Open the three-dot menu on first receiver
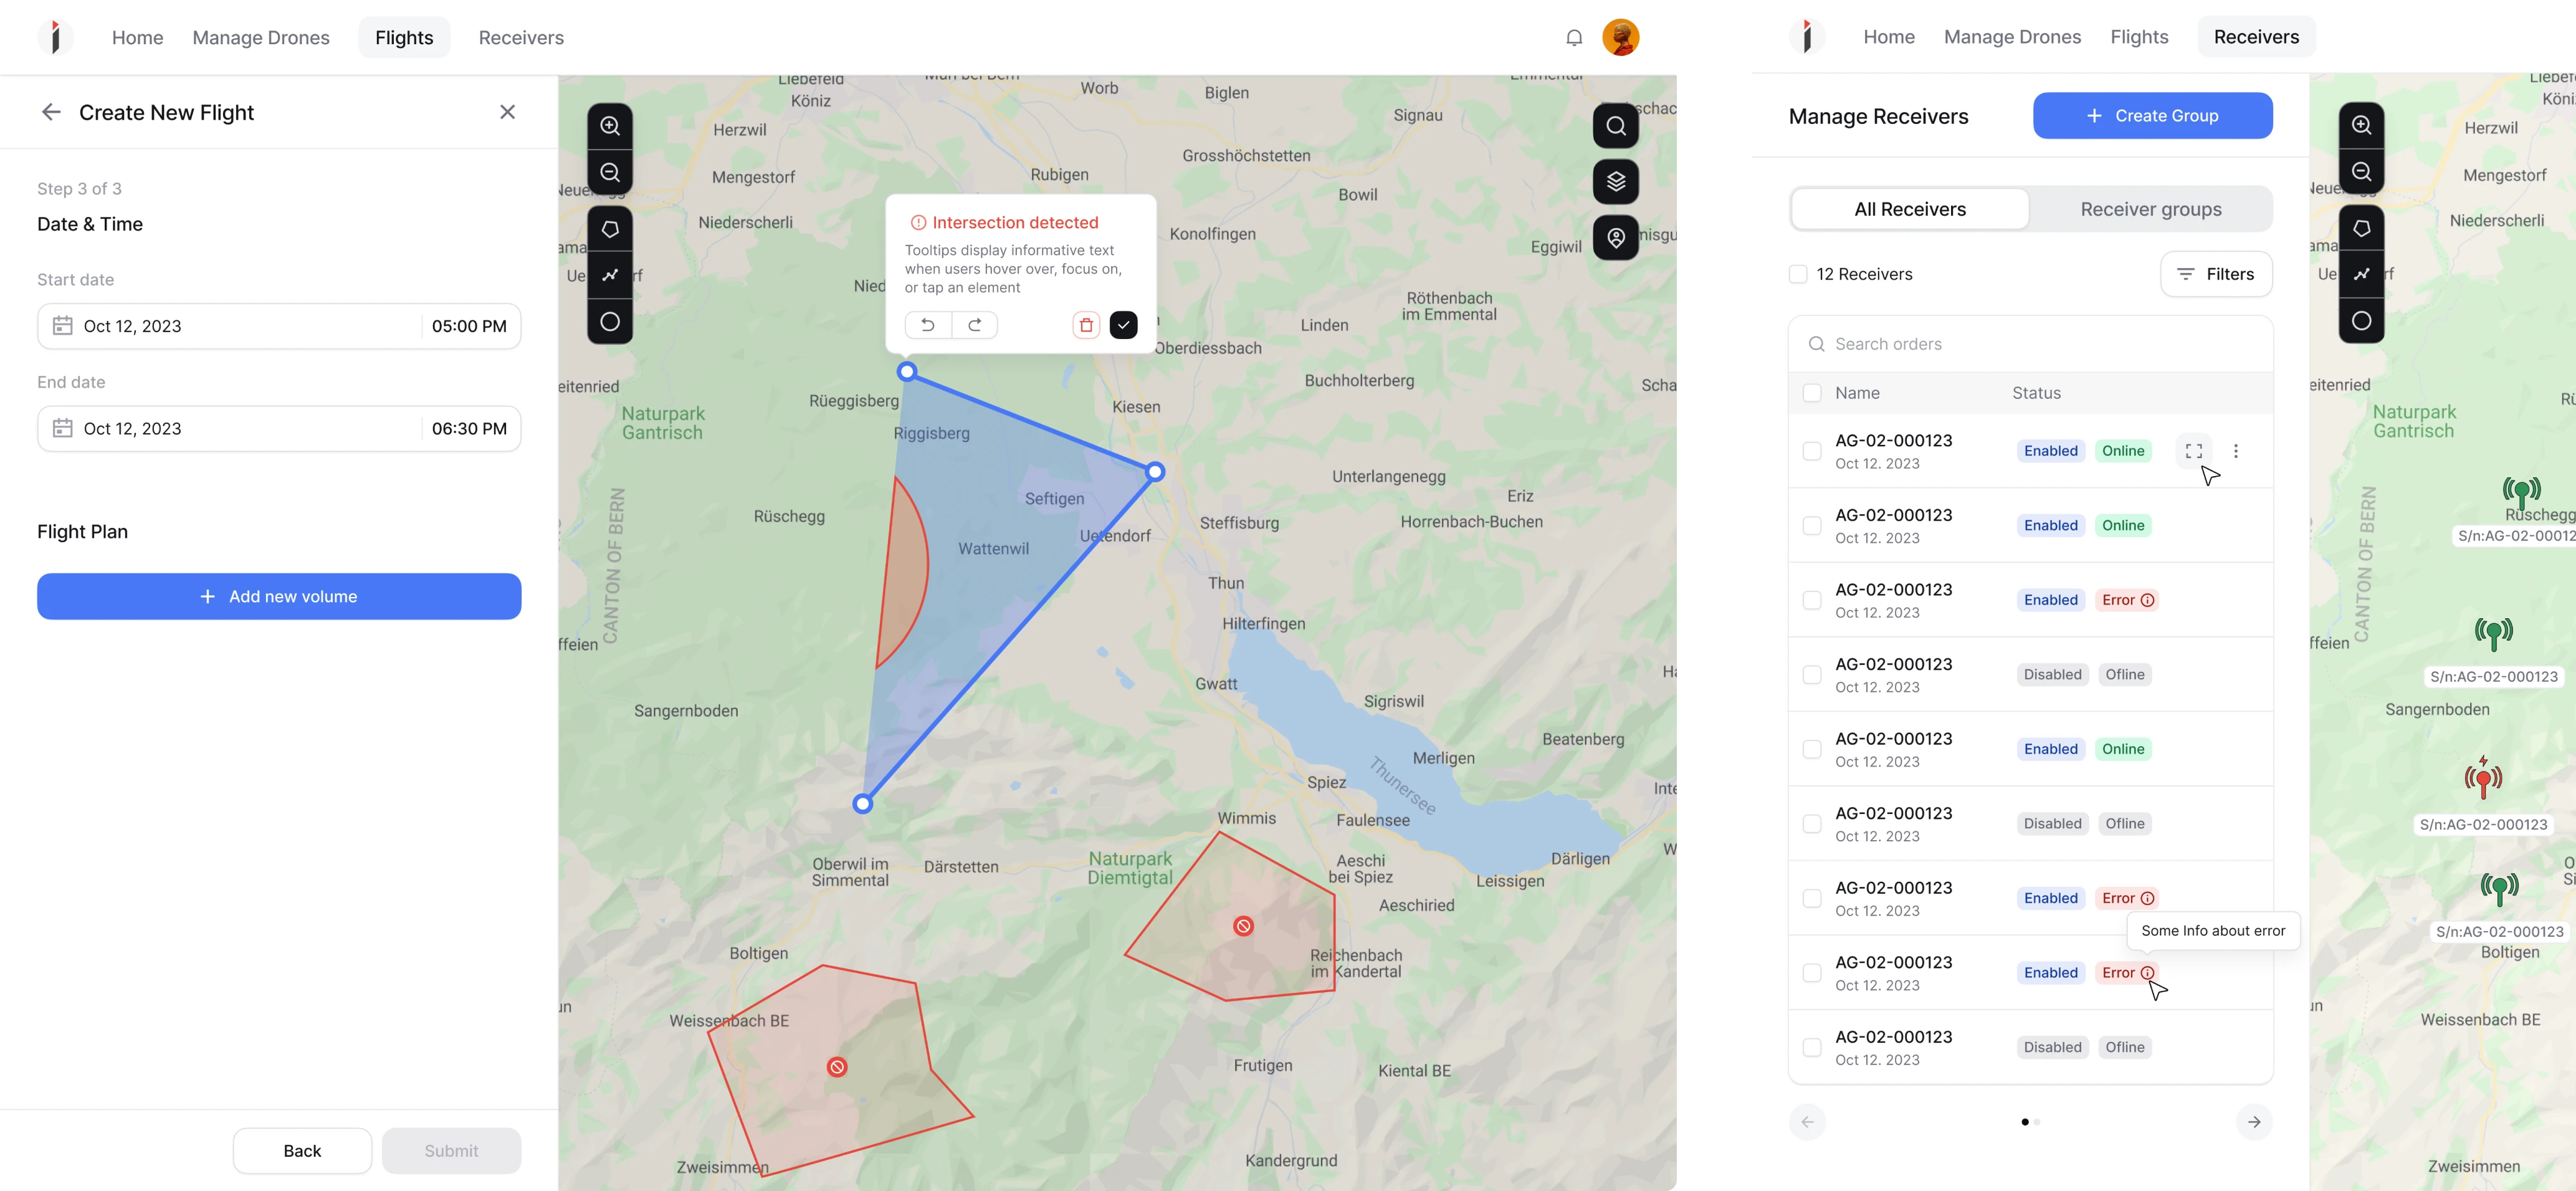2576x1191 pixels. (2236, 451)
